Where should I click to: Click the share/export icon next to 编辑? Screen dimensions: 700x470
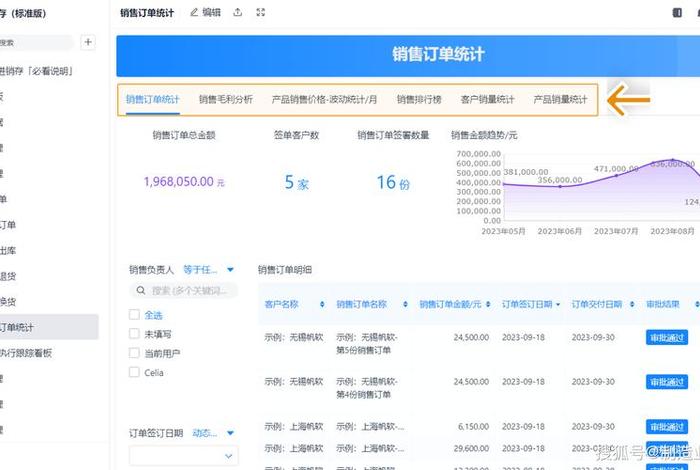point(238,12)
